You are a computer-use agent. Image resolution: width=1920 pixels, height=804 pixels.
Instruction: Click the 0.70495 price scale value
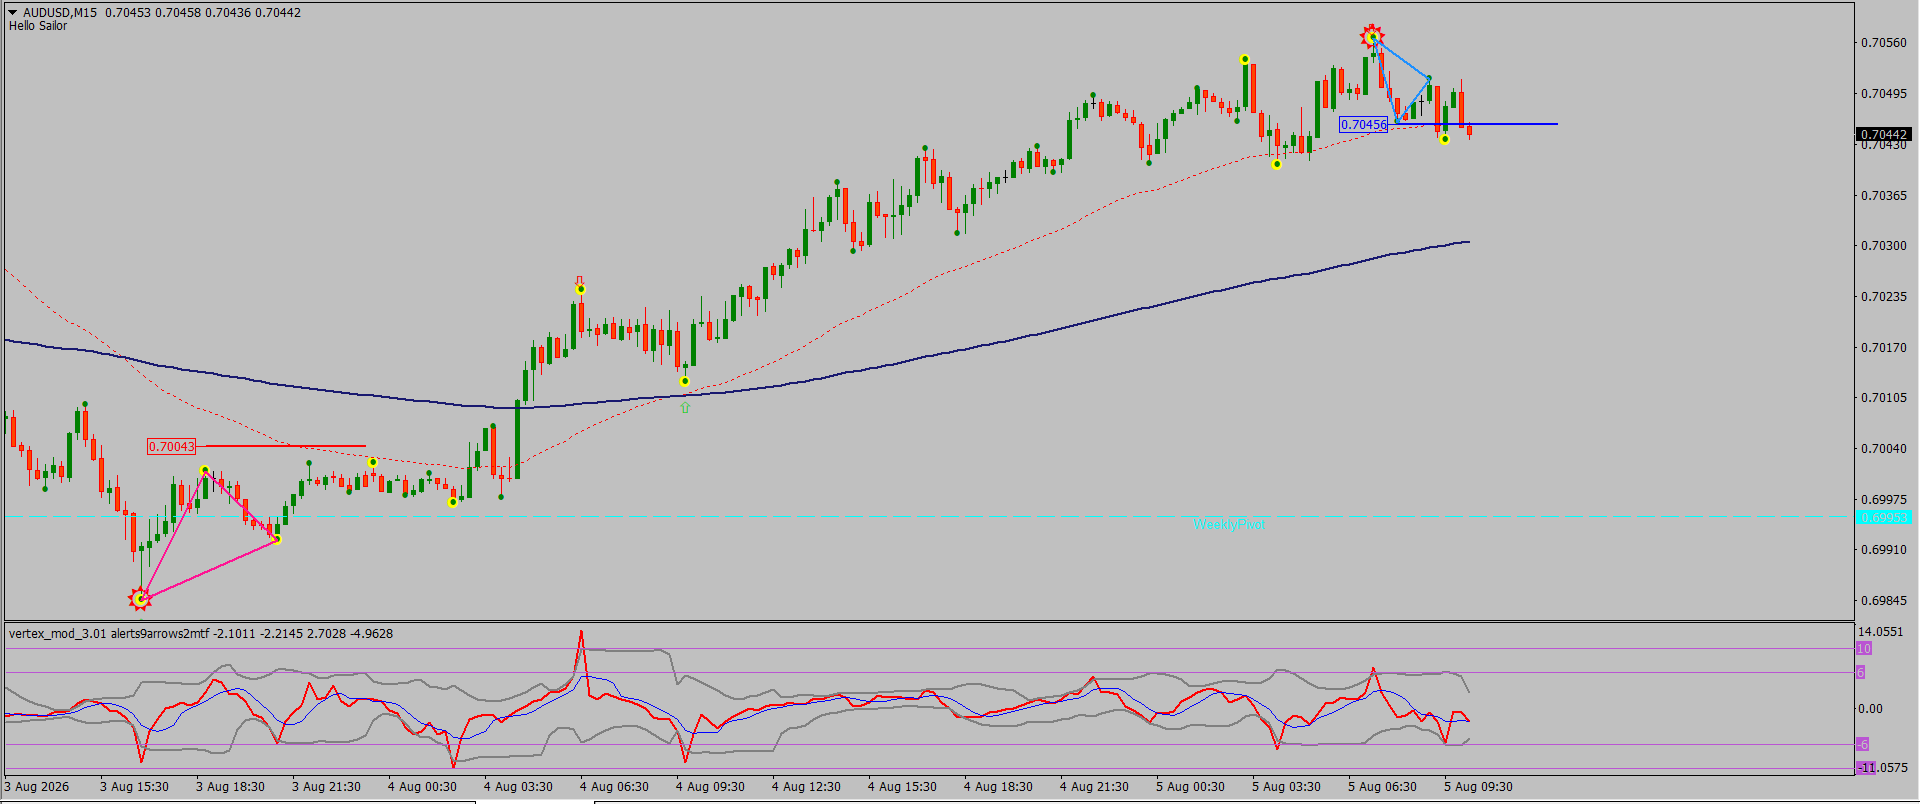tap(1883, 94)
